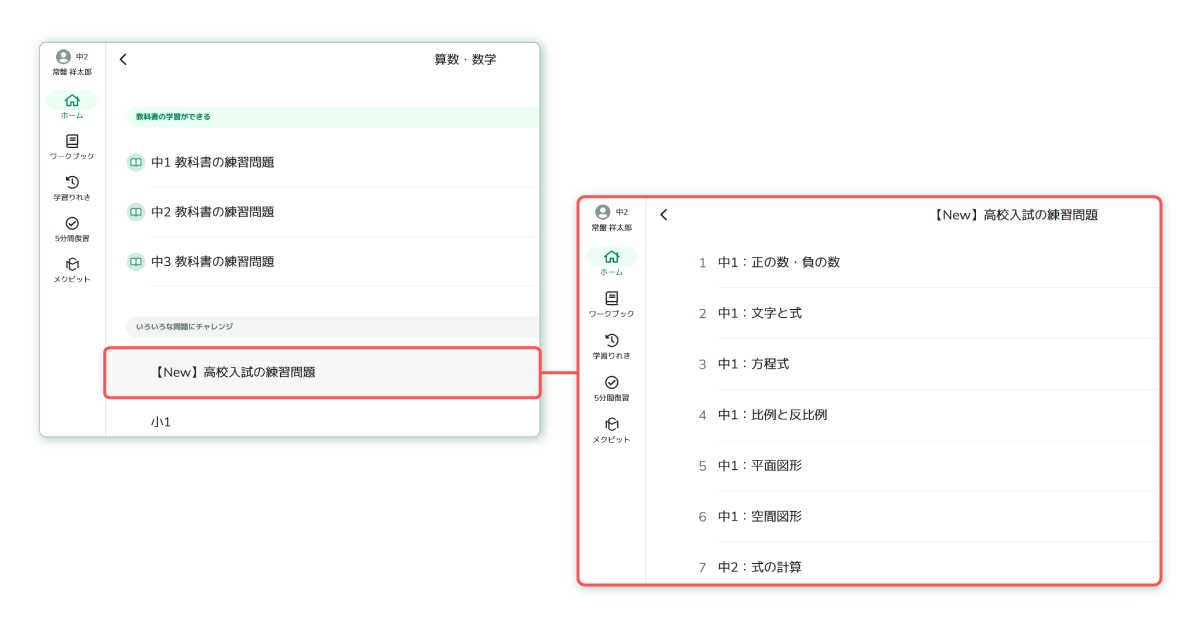Screen dimensions: 1200x628
Task: Go back from 高校入試の練習問題 screen
Action: pyautogui.click(x=663, y=215)
